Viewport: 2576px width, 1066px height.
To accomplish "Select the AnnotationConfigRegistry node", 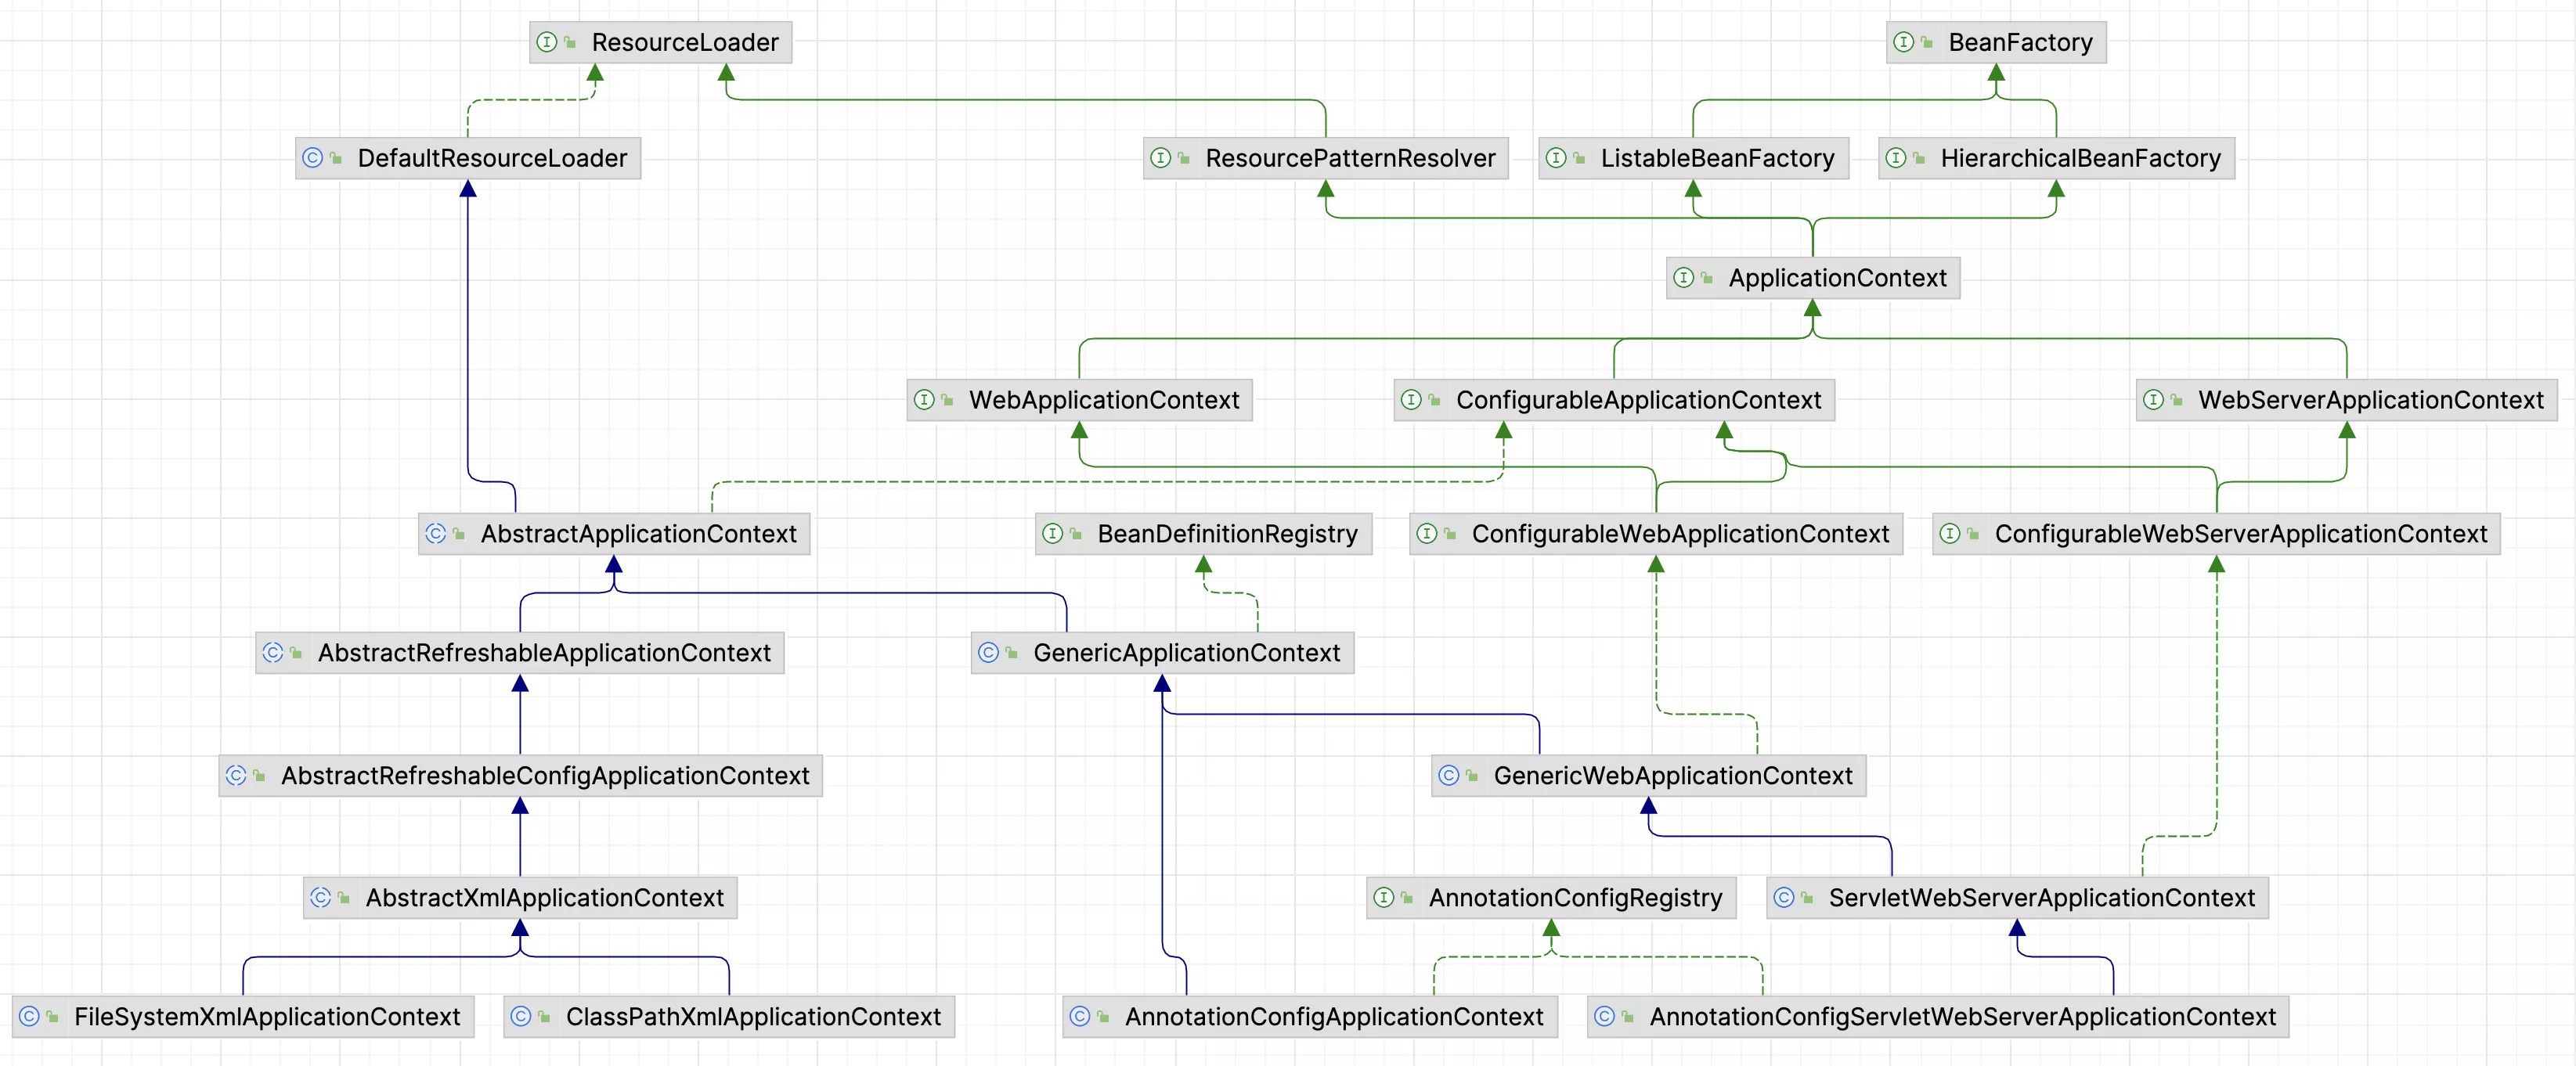I will pos(1552,898).
